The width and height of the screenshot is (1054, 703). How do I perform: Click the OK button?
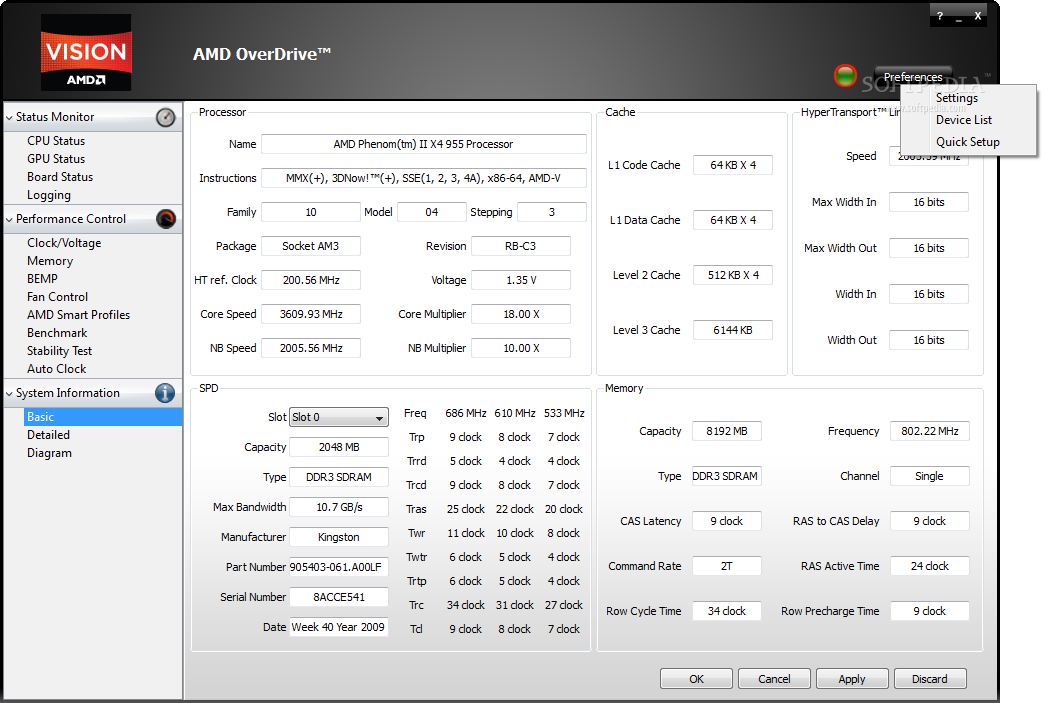click(696, 679)
